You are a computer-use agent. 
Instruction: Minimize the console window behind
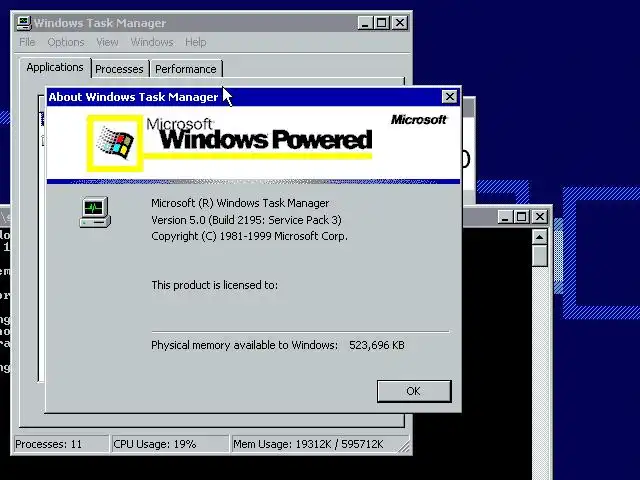click(505, 217)
